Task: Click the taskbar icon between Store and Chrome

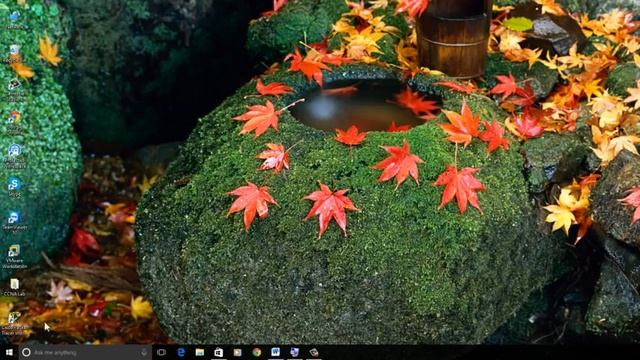Action: click(x=237, y=352)
